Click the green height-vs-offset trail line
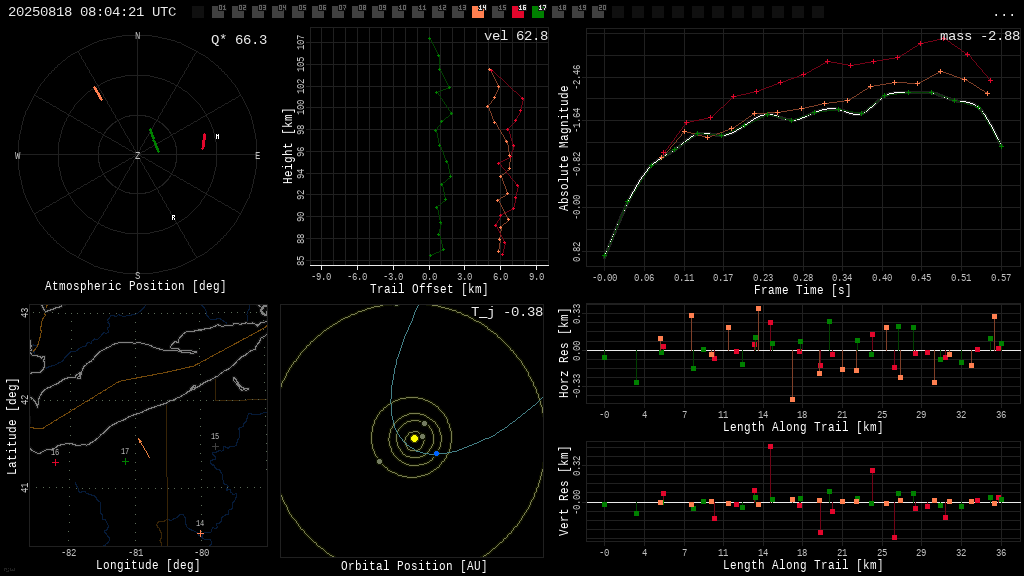Viewport: 1024px width, 576px height. click(x=441, y=147)
